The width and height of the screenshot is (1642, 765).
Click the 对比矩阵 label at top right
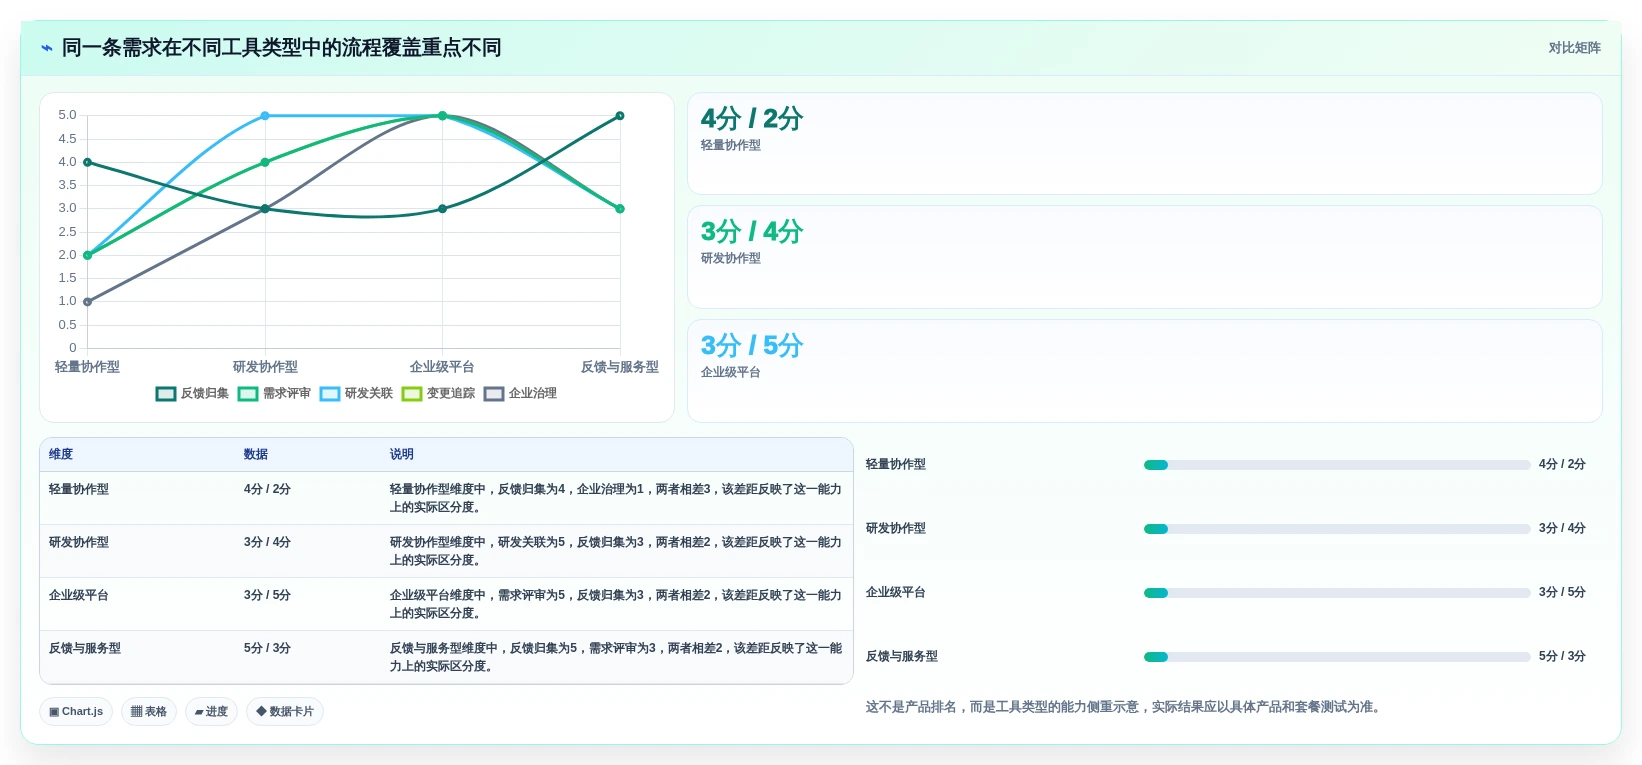click(1574, 48)
